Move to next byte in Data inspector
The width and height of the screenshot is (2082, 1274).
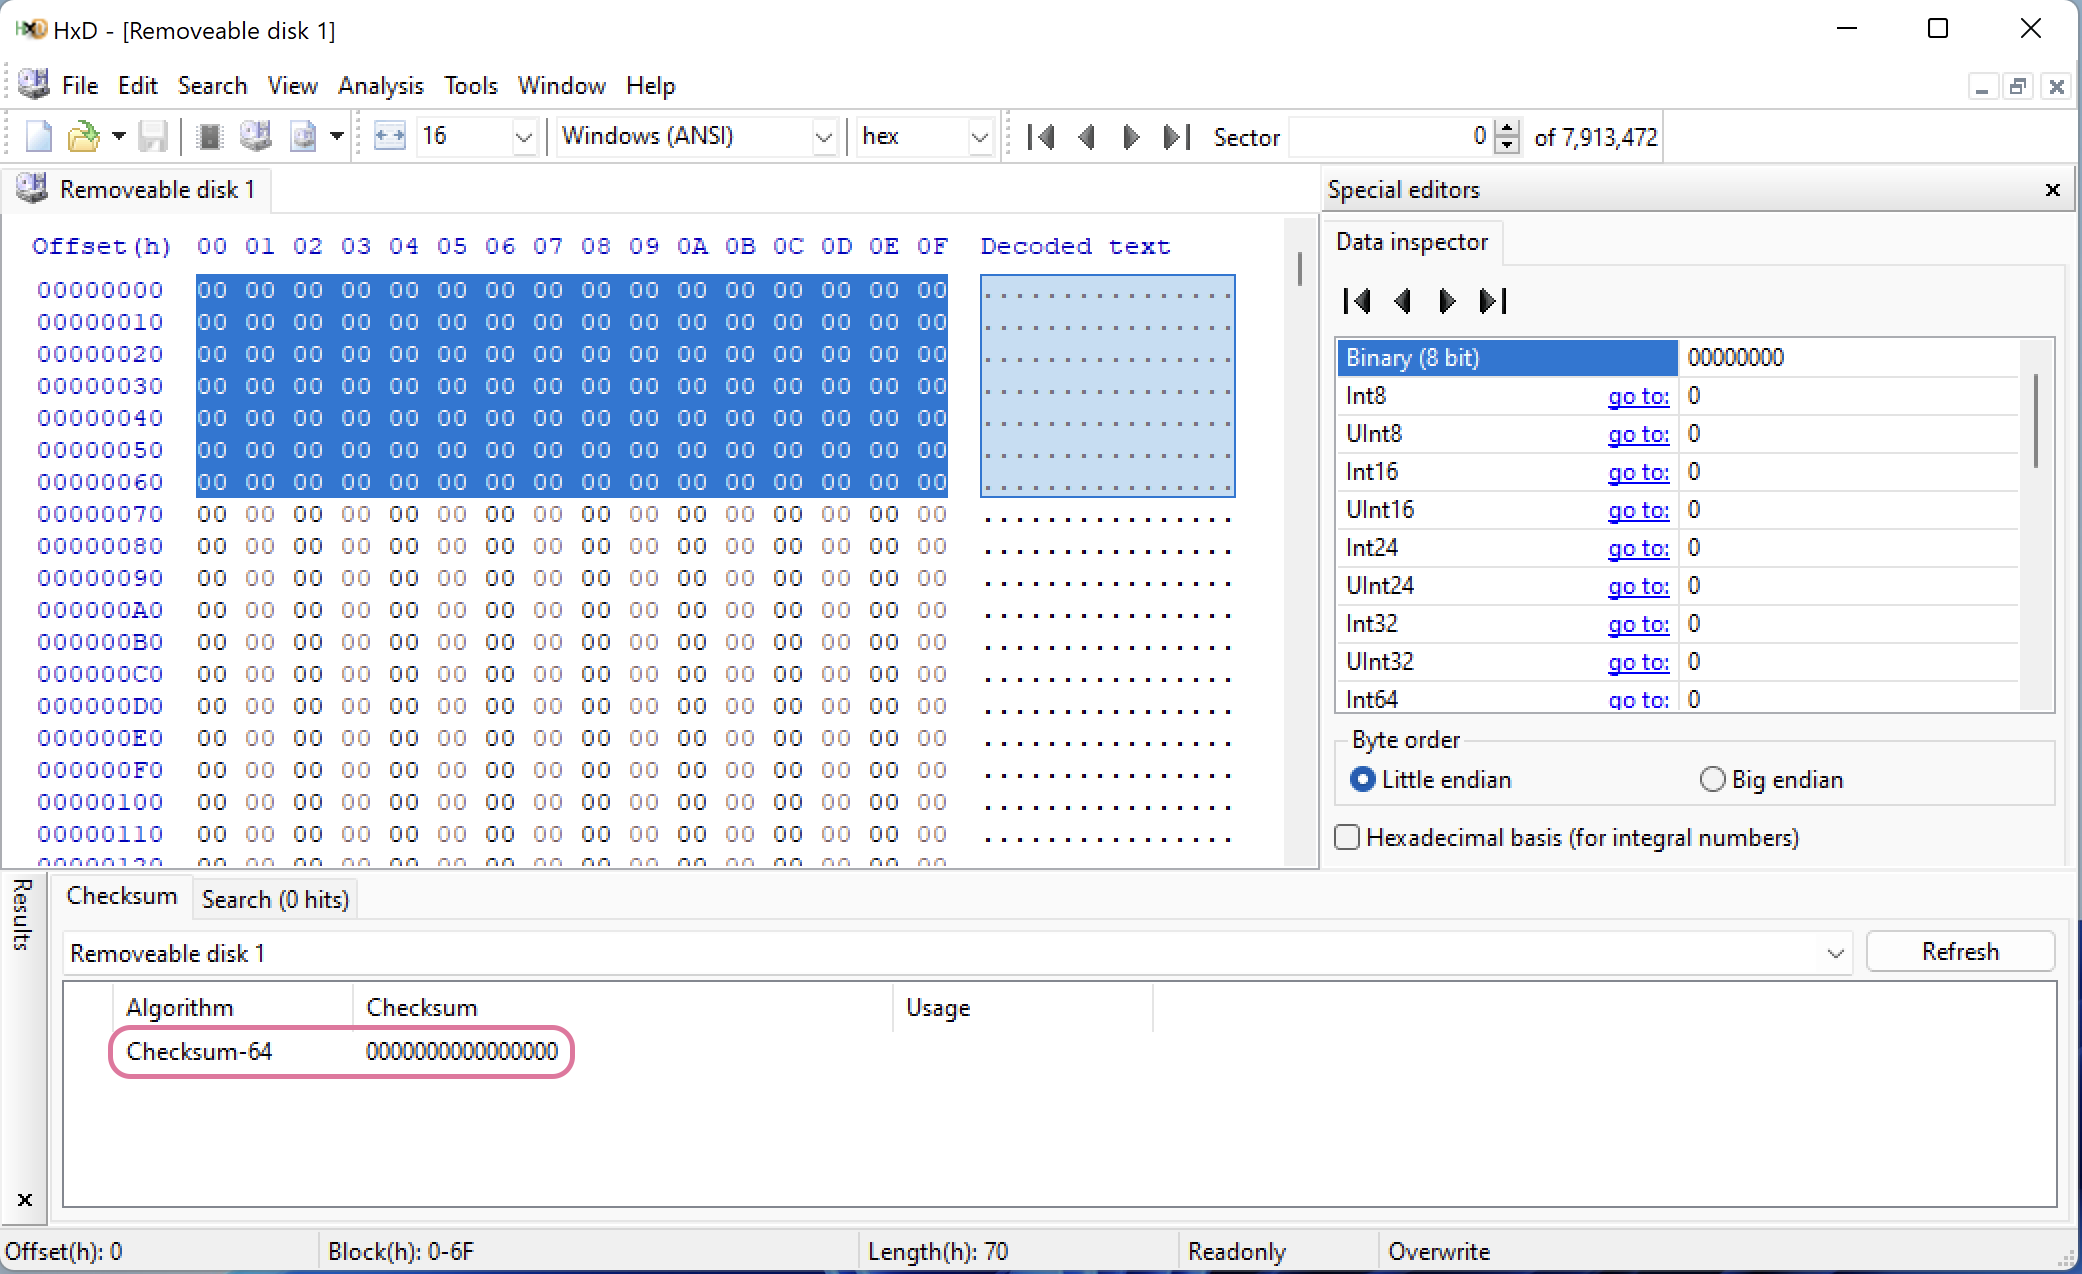click(x=1446, y=301)
